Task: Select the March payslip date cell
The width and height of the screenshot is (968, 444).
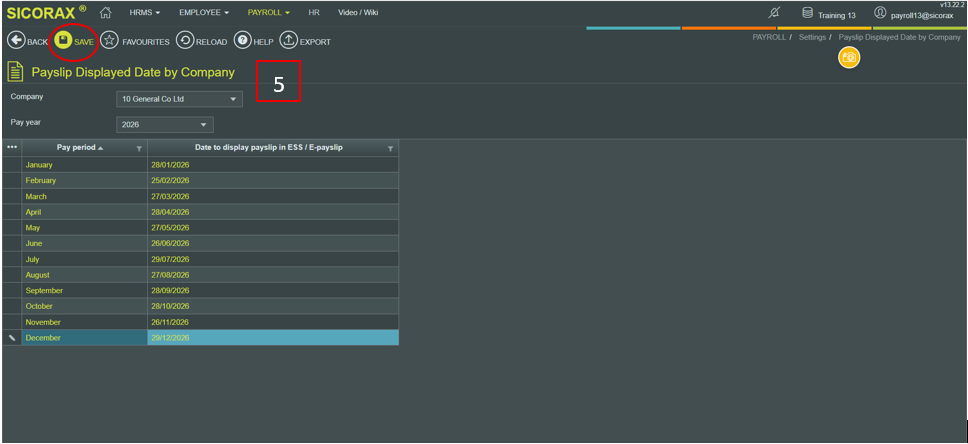Action: coord(272,196)
